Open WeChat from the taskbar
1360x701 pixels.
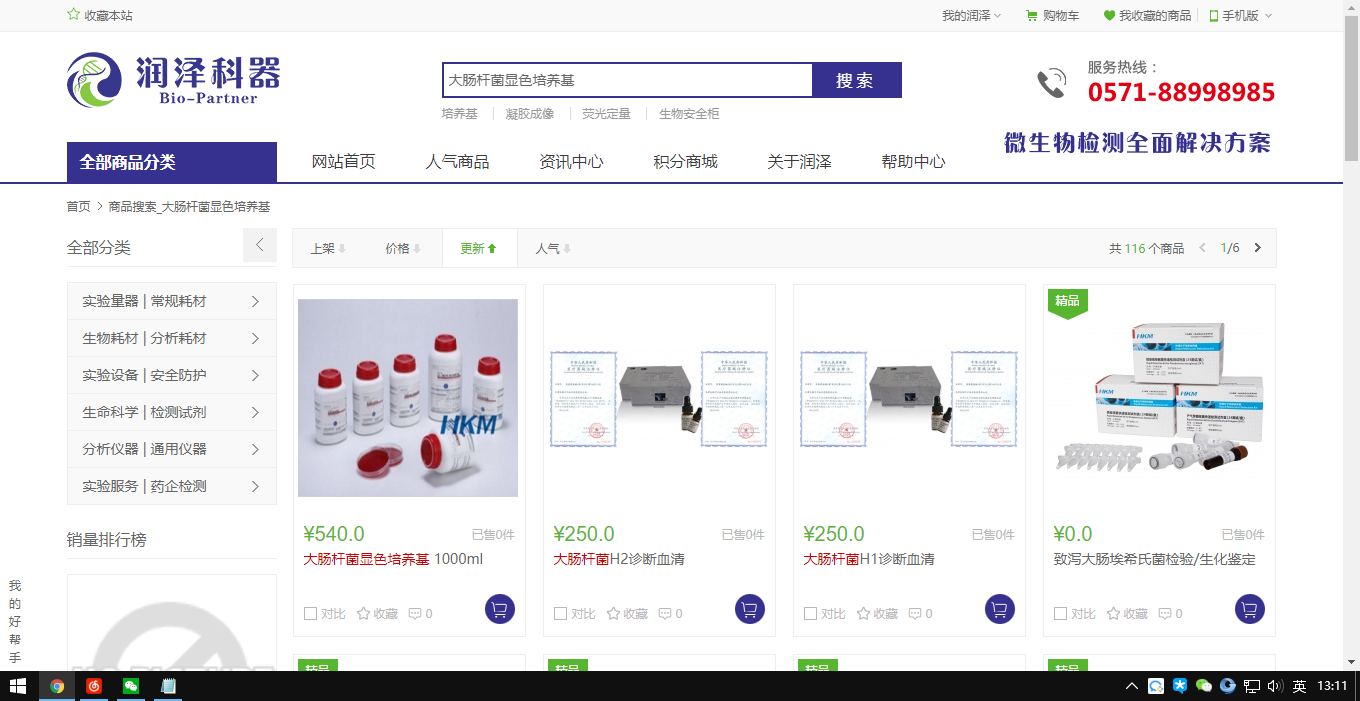[x=131, y=686]
